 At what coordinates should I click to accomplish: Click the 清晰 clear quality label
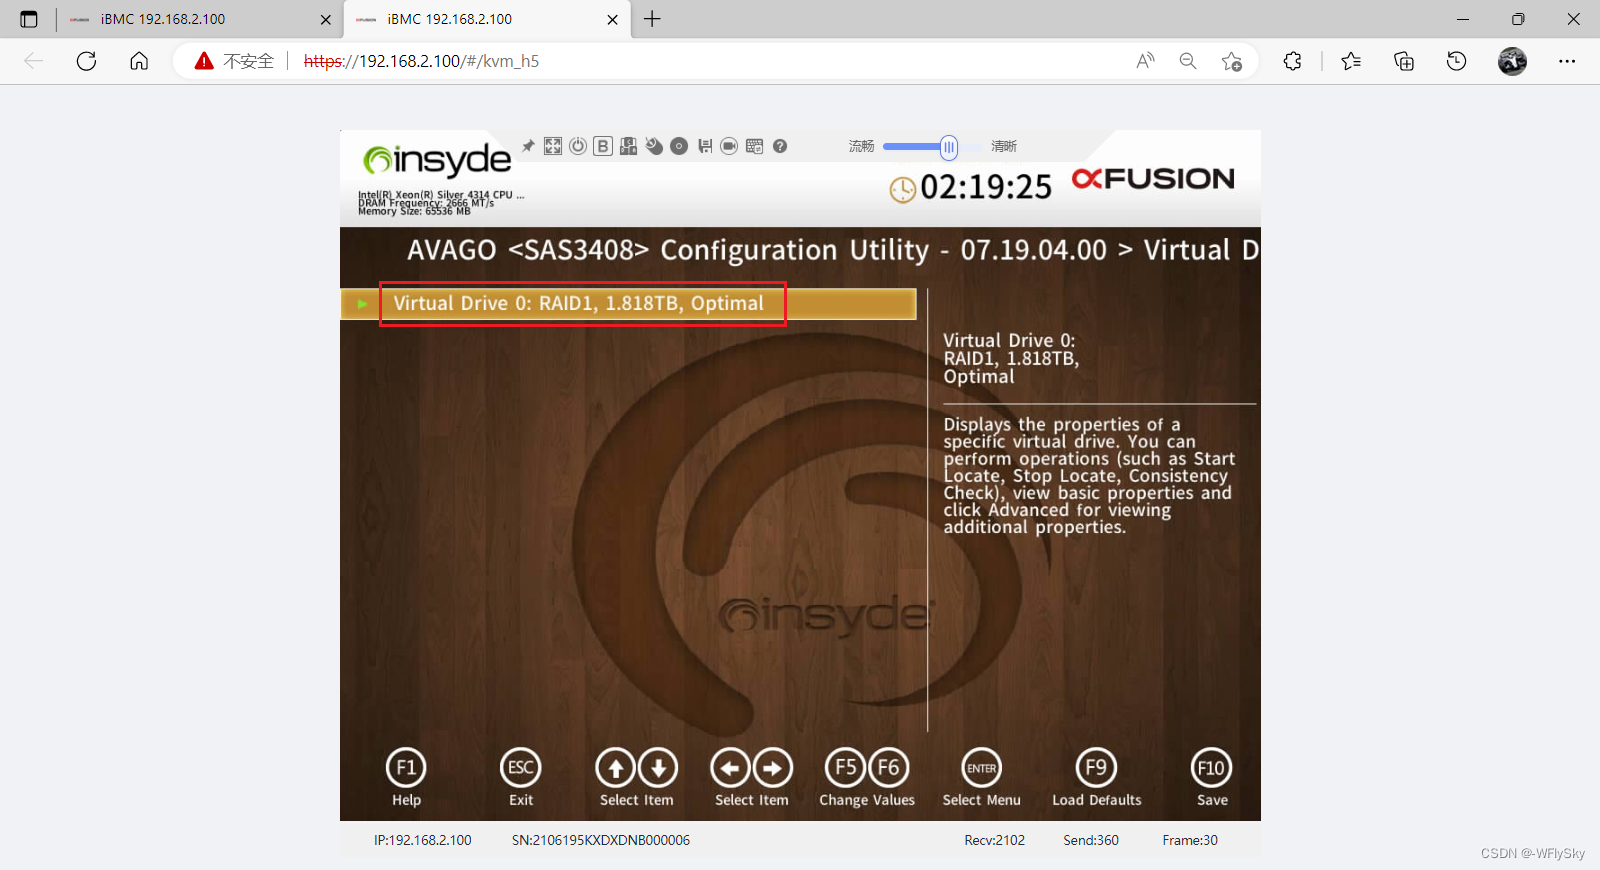1004,146
